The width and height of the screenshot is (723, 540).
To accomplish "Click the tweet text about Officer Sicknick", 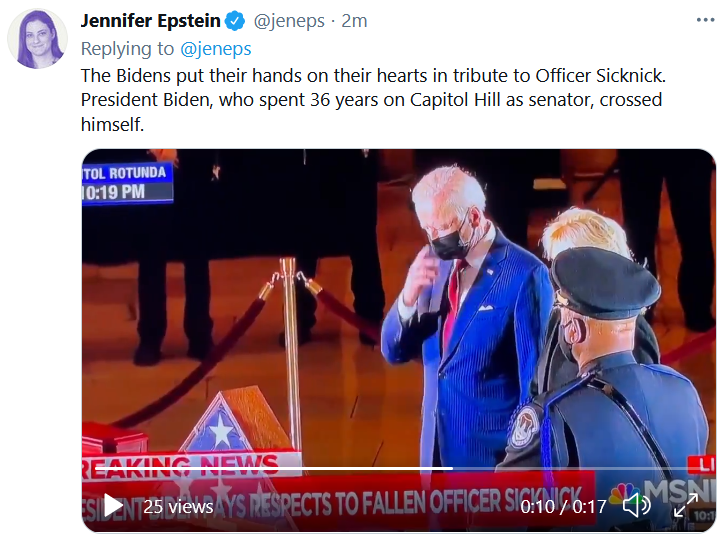I will pos(370,101).
